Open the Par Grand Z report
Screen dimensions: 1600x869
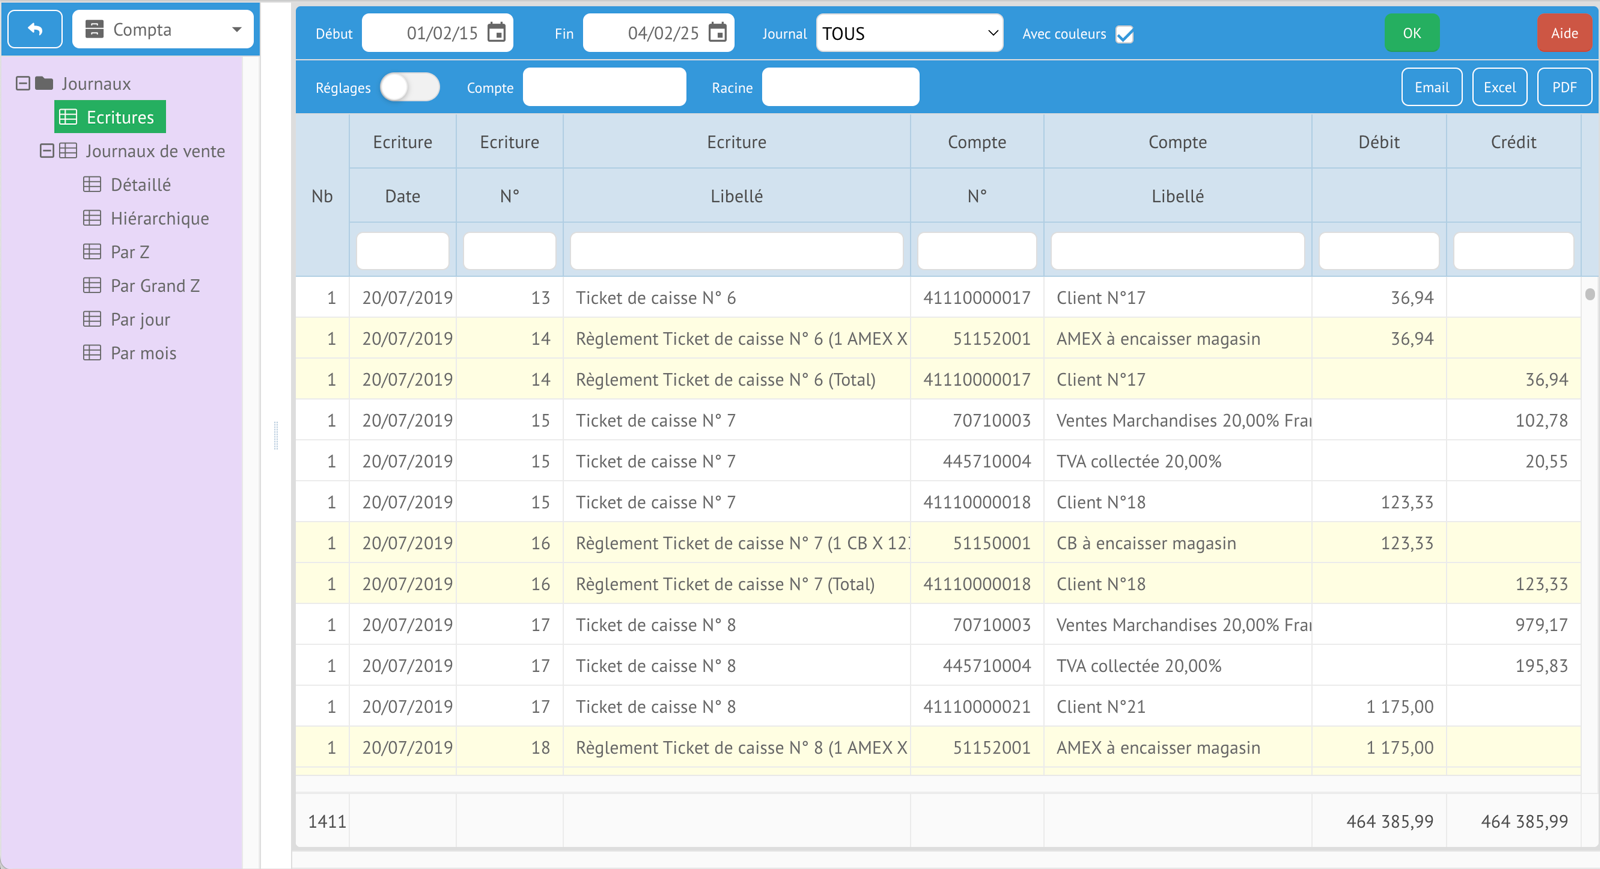point(155,286)
